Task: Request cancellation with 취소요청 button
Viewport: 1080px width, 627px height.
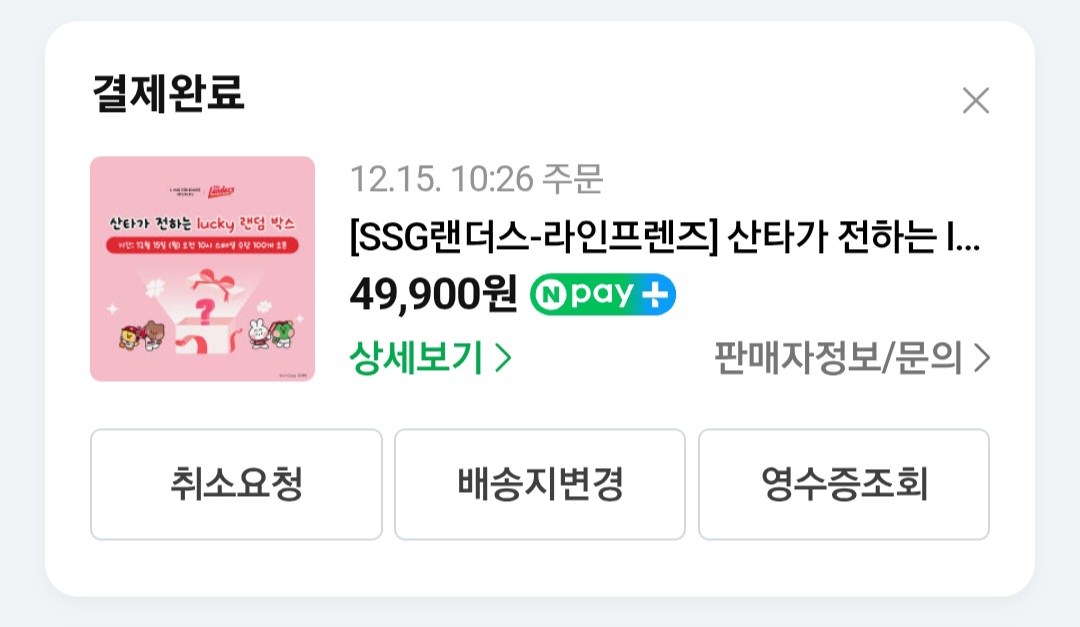Action: tap(236, 484)
